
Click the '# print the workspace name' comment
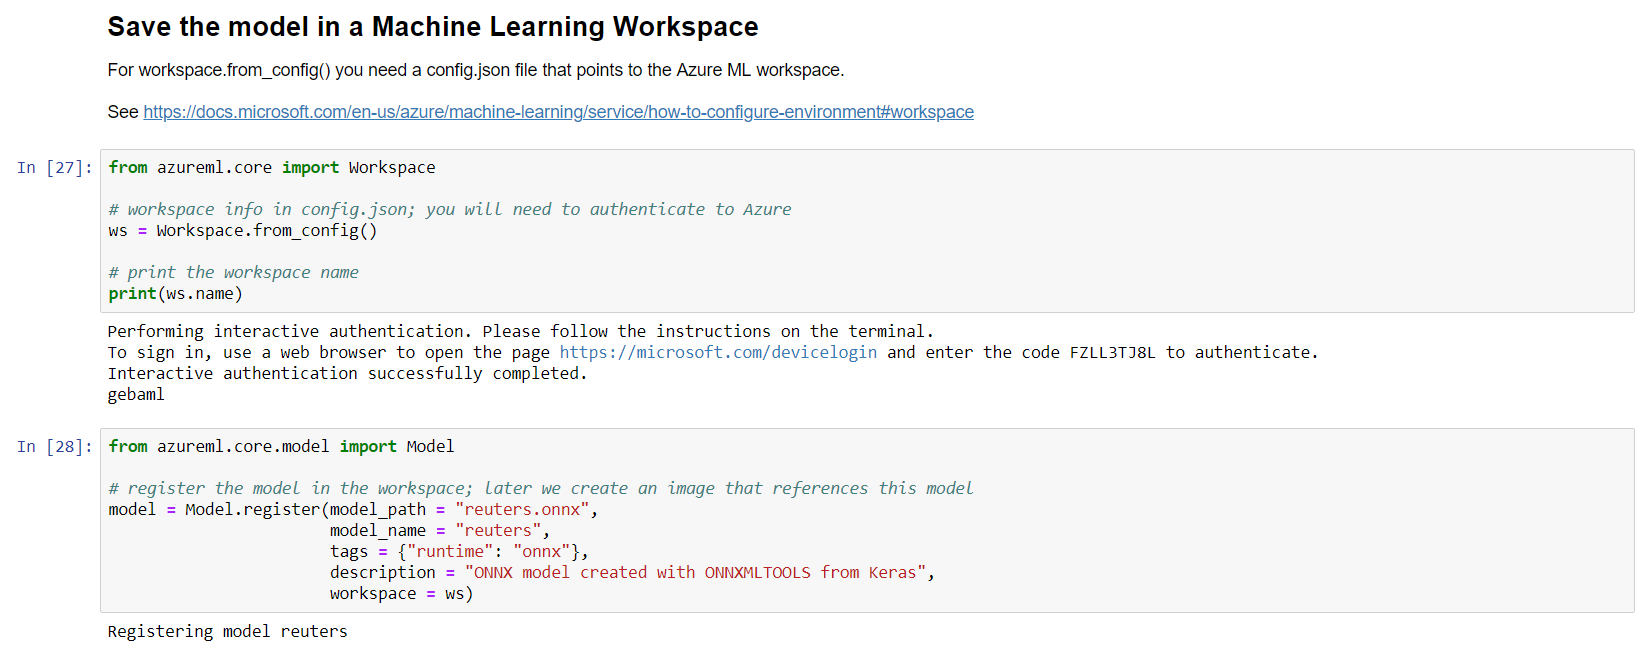click(x=233, y=273)
